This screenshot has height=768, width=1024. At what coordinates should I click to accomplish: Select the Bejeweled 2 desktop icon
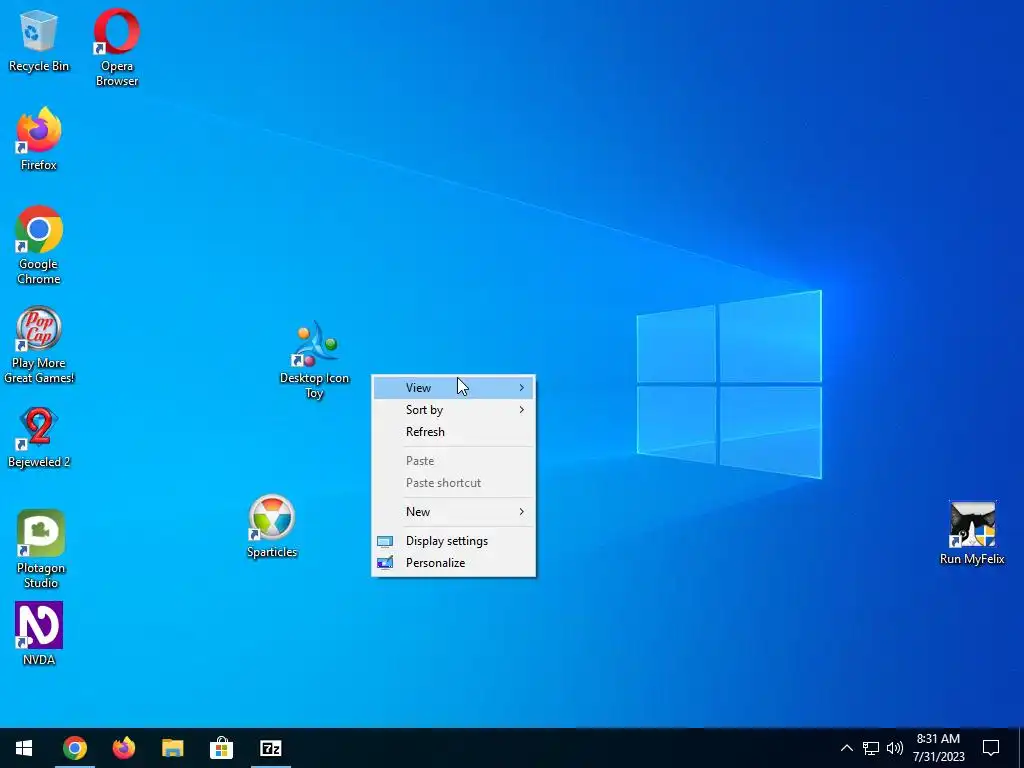(39, 438)
